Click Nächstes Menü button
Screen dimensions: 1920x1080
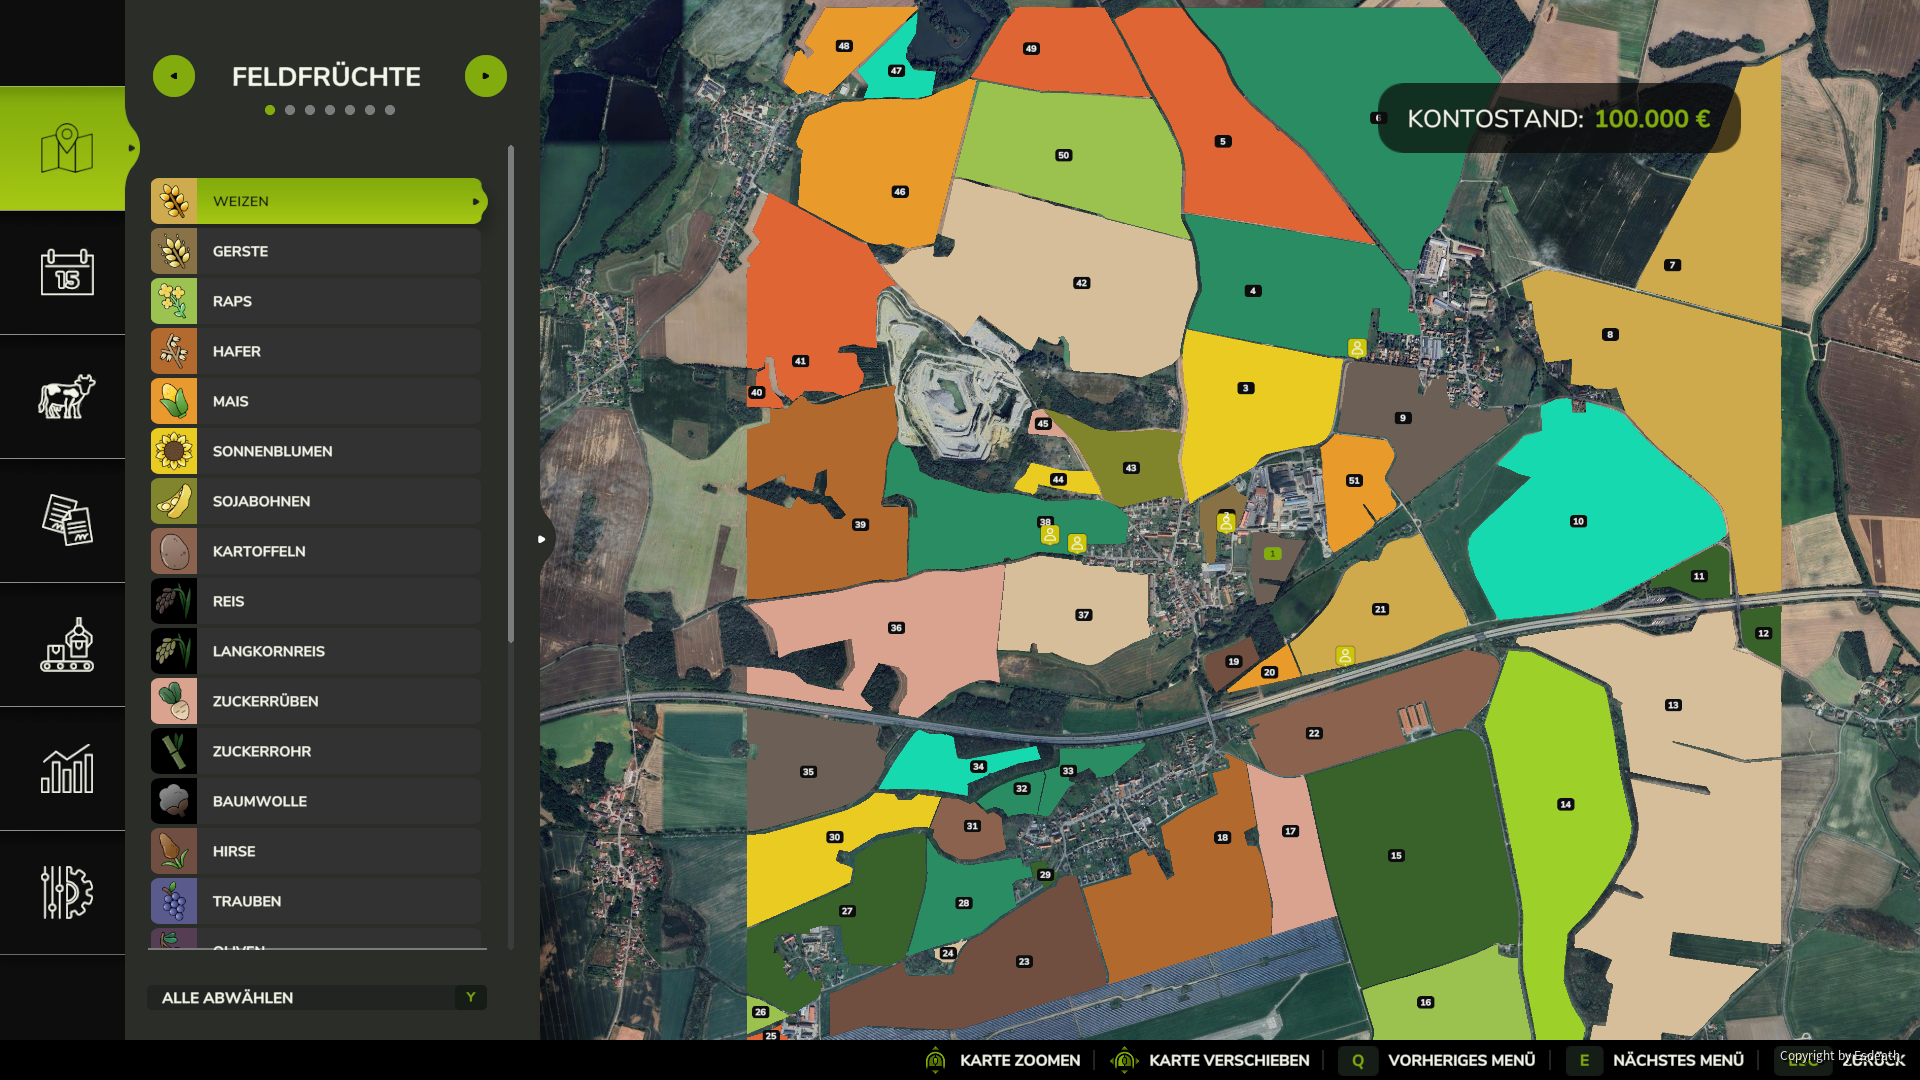pyautogui.click(x=1655, y=1060)
